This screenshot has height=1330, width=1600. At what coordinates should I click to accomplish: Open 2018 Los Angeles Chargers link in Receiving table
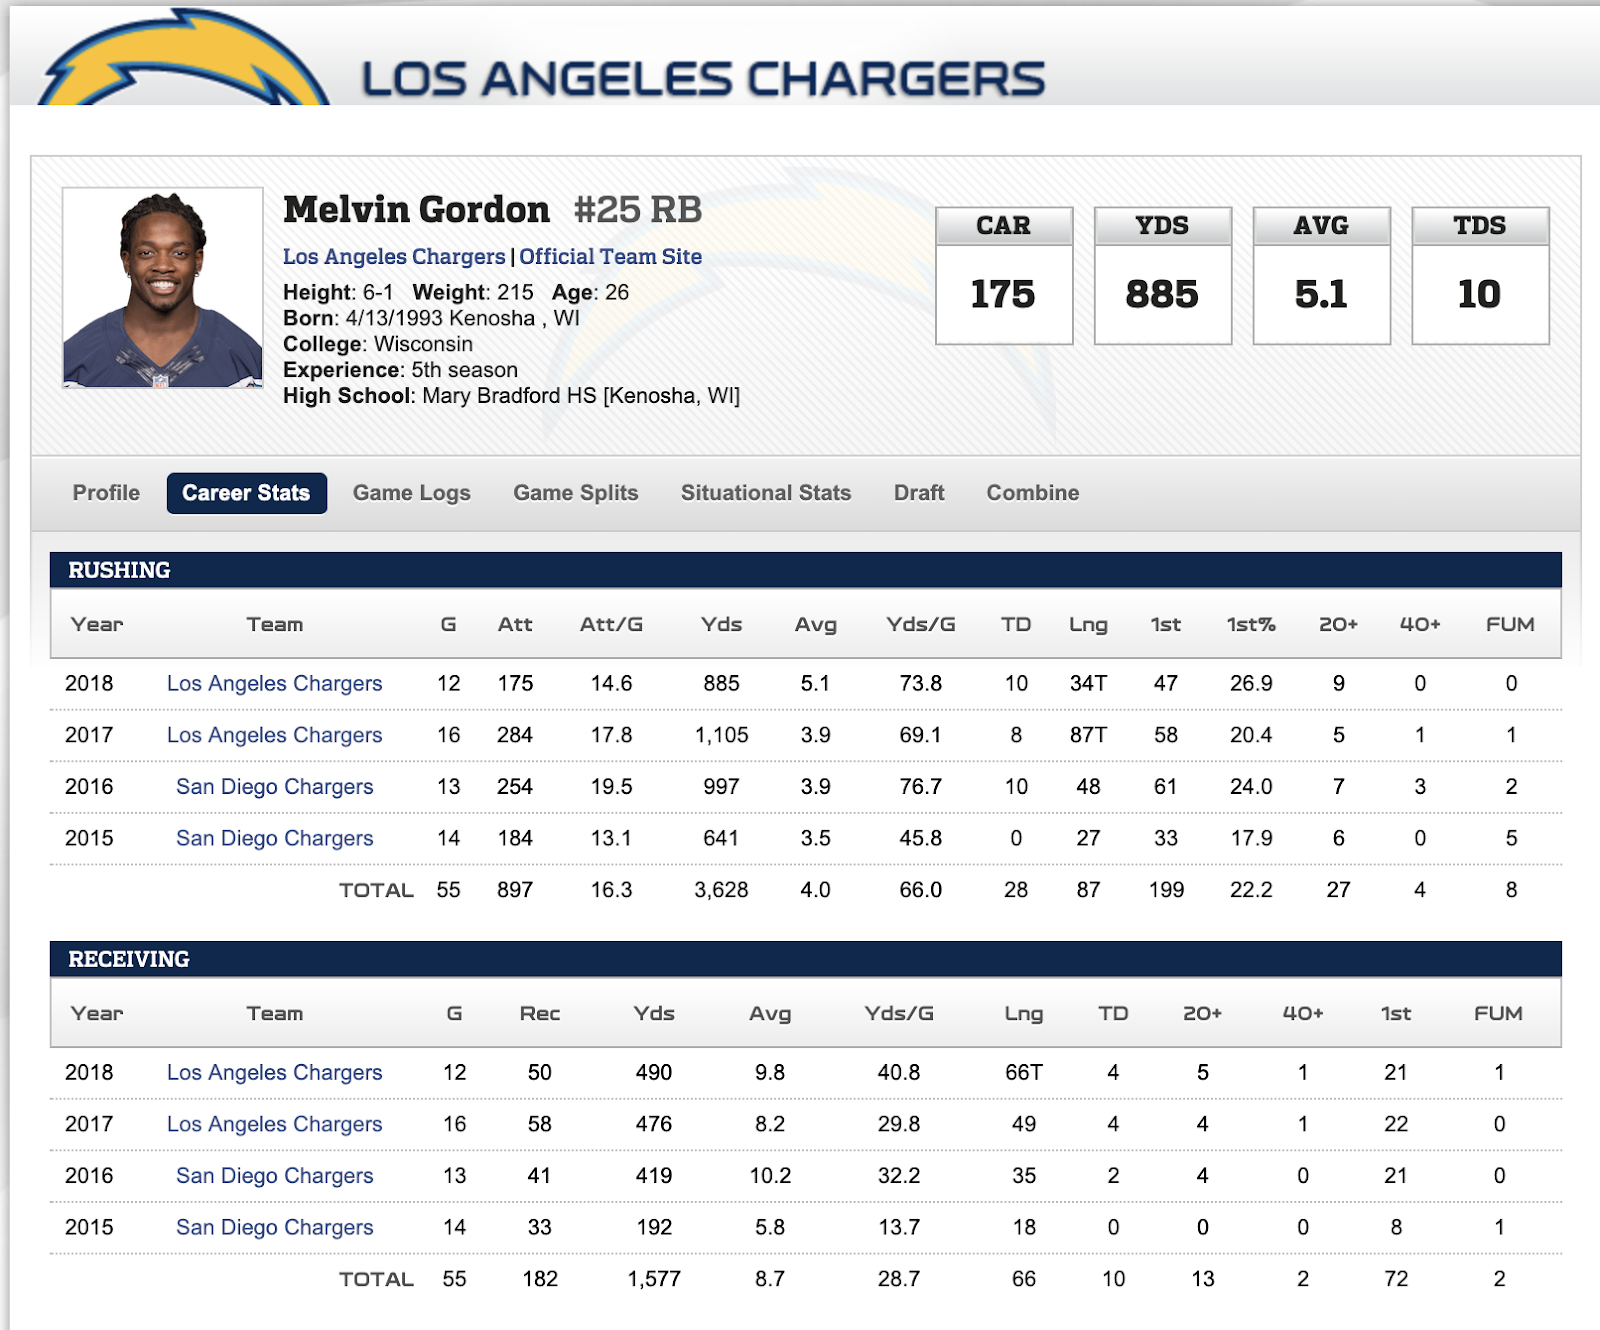coord(275,1073)
